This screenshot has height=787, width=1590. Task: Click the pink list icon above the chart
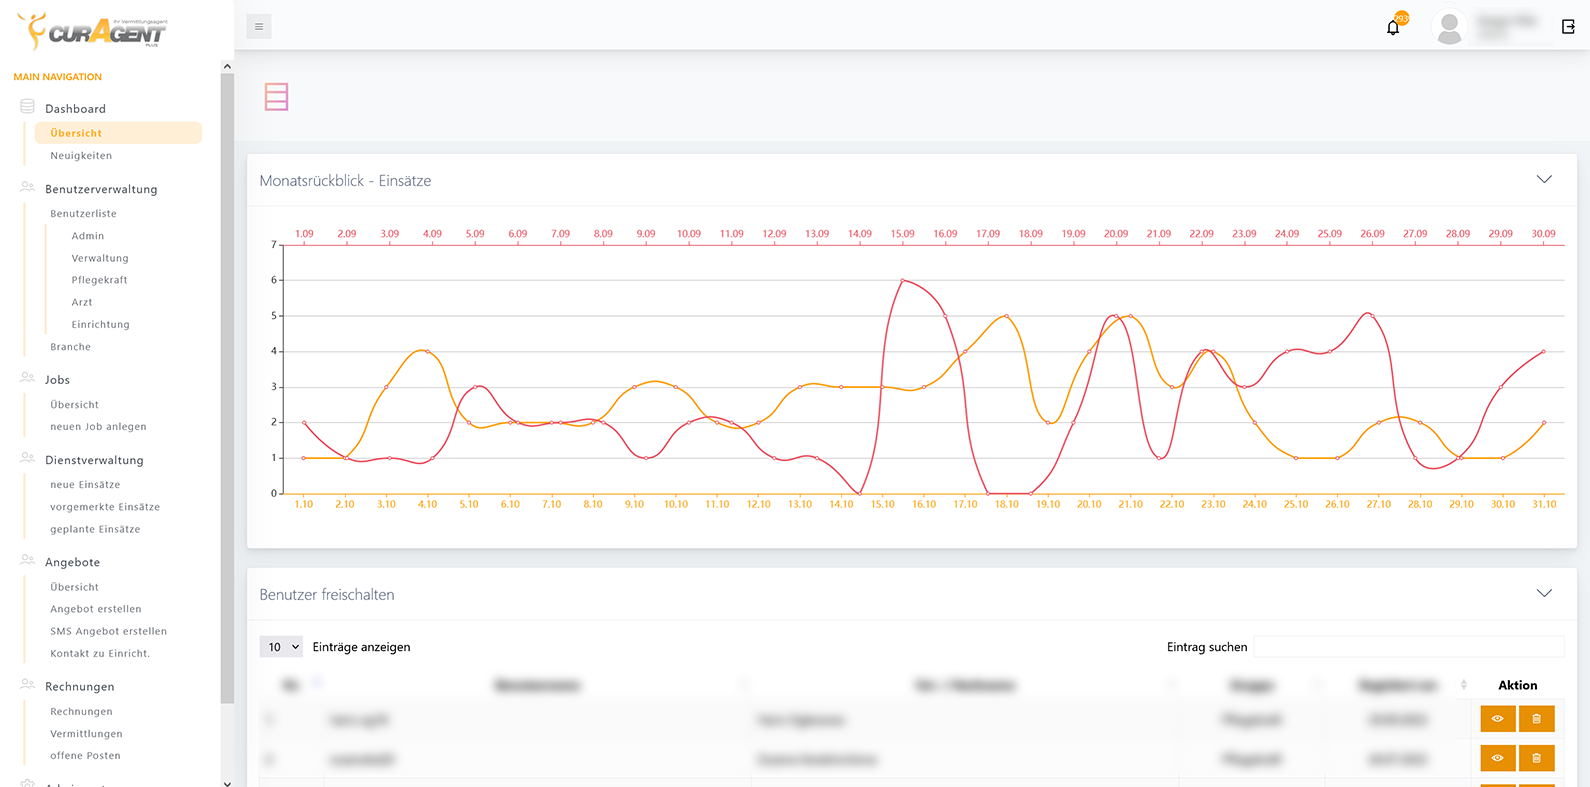coord(276,97)
